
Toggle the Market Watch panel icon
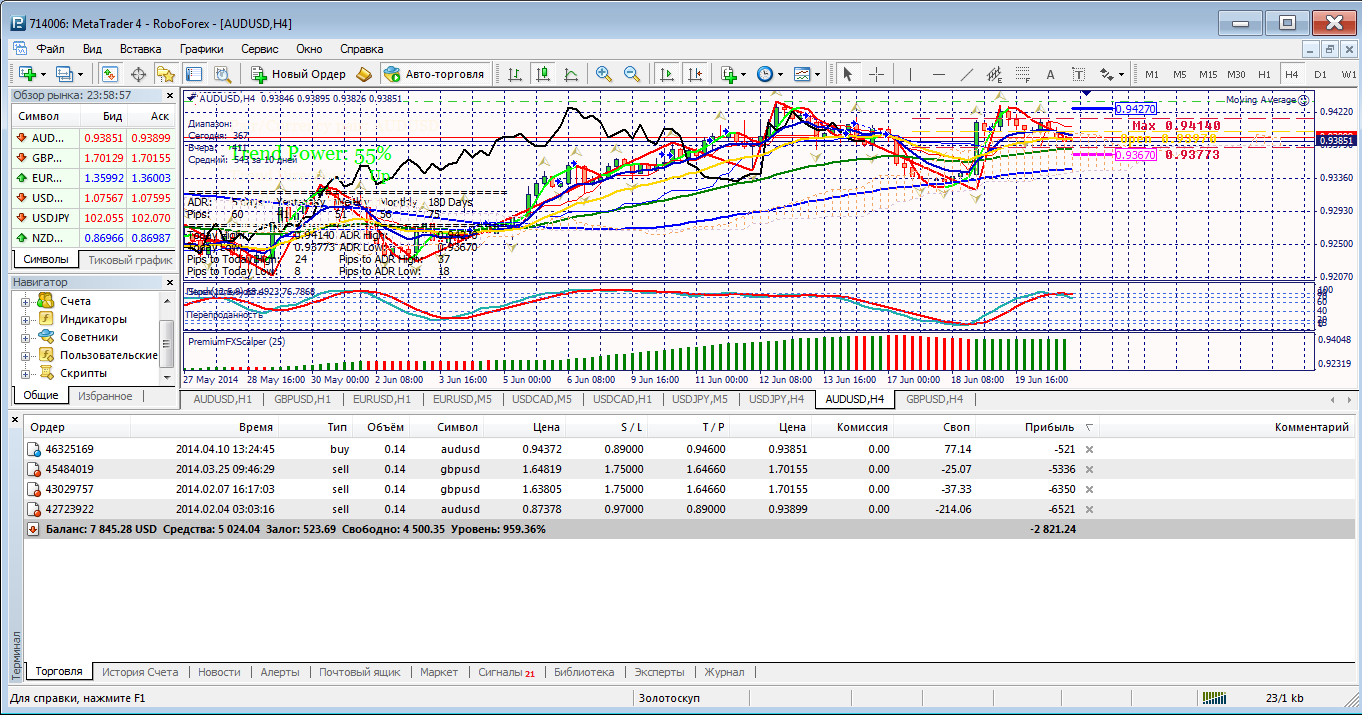(x=110, y=74)
